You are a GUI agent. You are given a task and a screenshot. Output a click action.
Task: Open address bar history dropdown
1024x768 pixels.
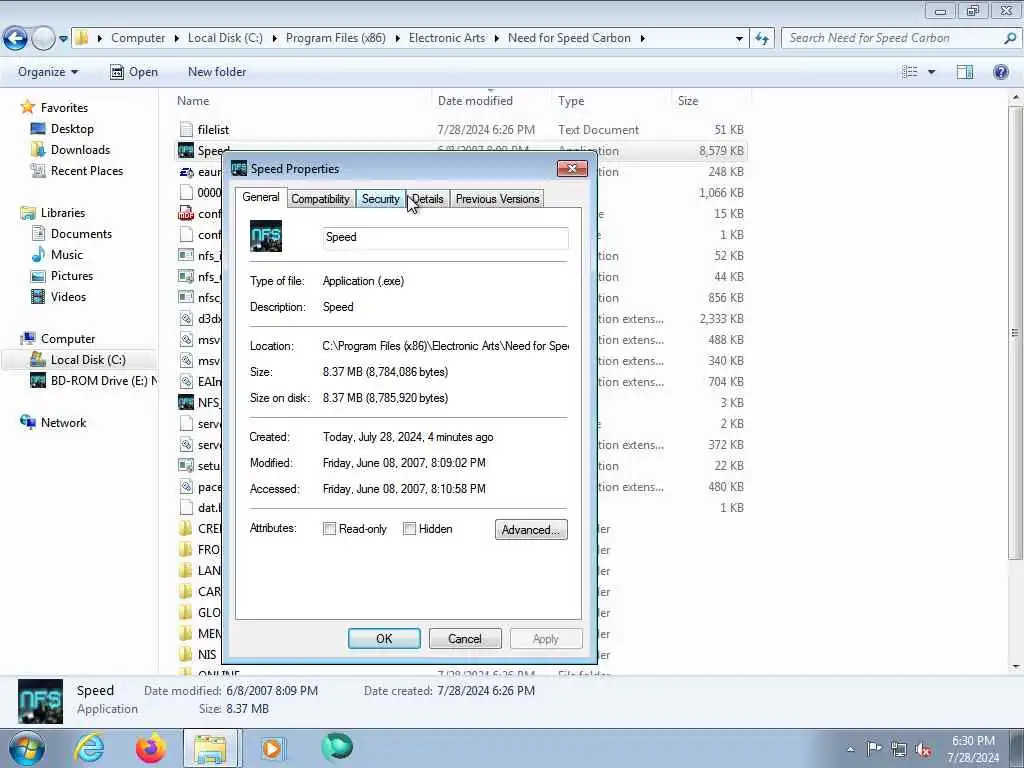(739, 39)
